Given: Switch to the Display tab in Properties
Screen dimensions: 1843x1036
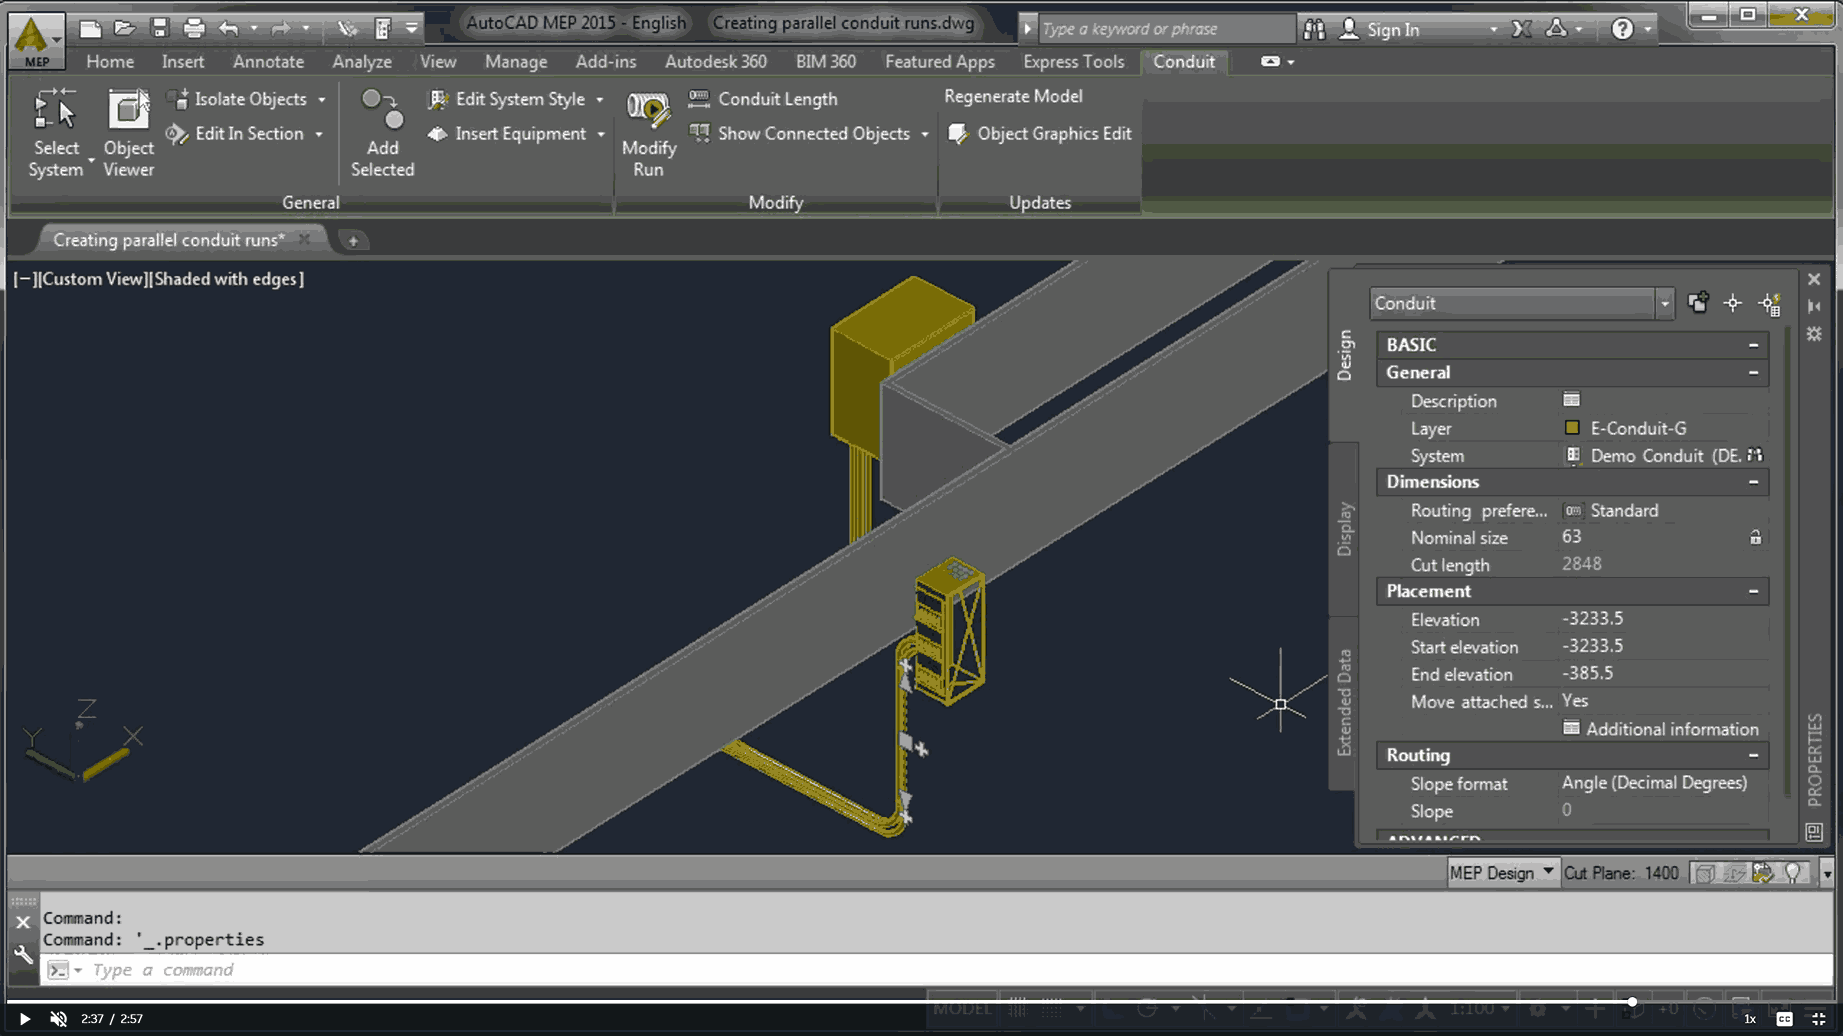Looking at the screenshot, I should tap(1344, 529).
